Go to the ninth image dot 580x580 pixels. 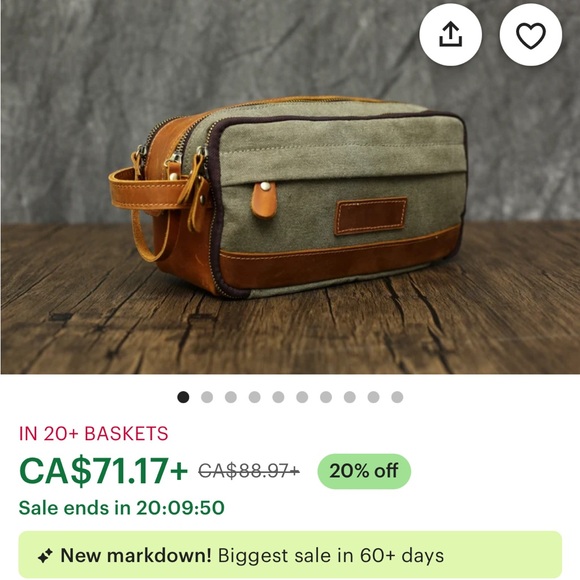tap(374, 397)
